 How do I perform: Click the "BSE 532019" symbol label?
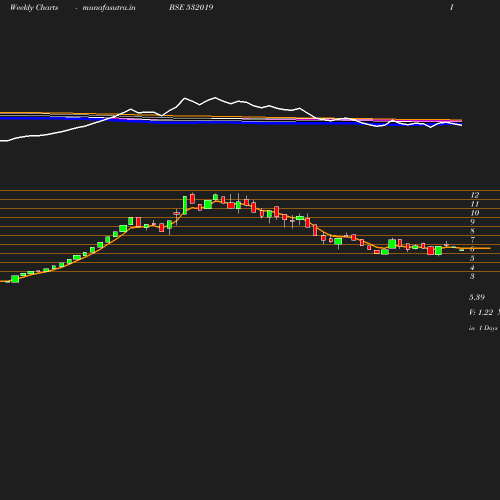click(x=191, y=7)
